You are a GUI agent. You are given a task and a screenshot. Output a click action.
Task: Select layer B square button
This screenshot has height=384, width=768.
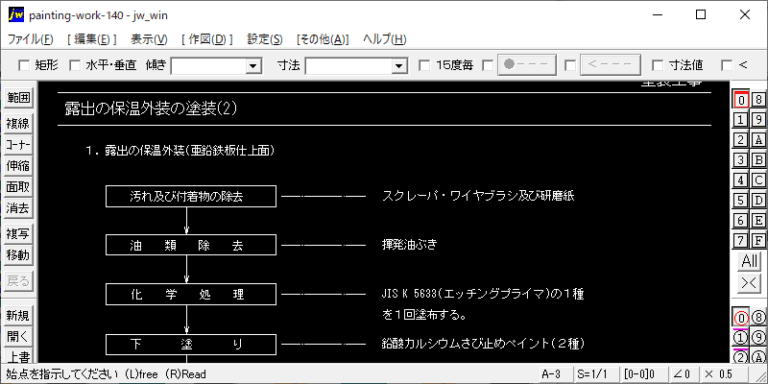pos(758,160)
